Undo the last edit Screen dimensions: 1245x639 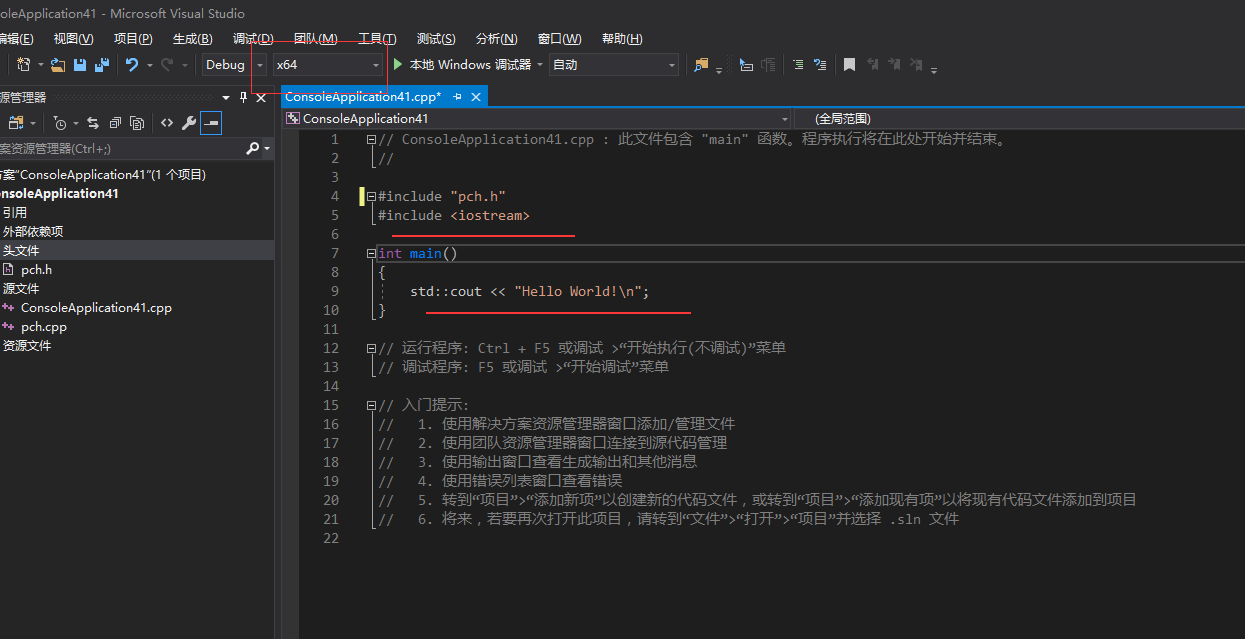[131, 64]
